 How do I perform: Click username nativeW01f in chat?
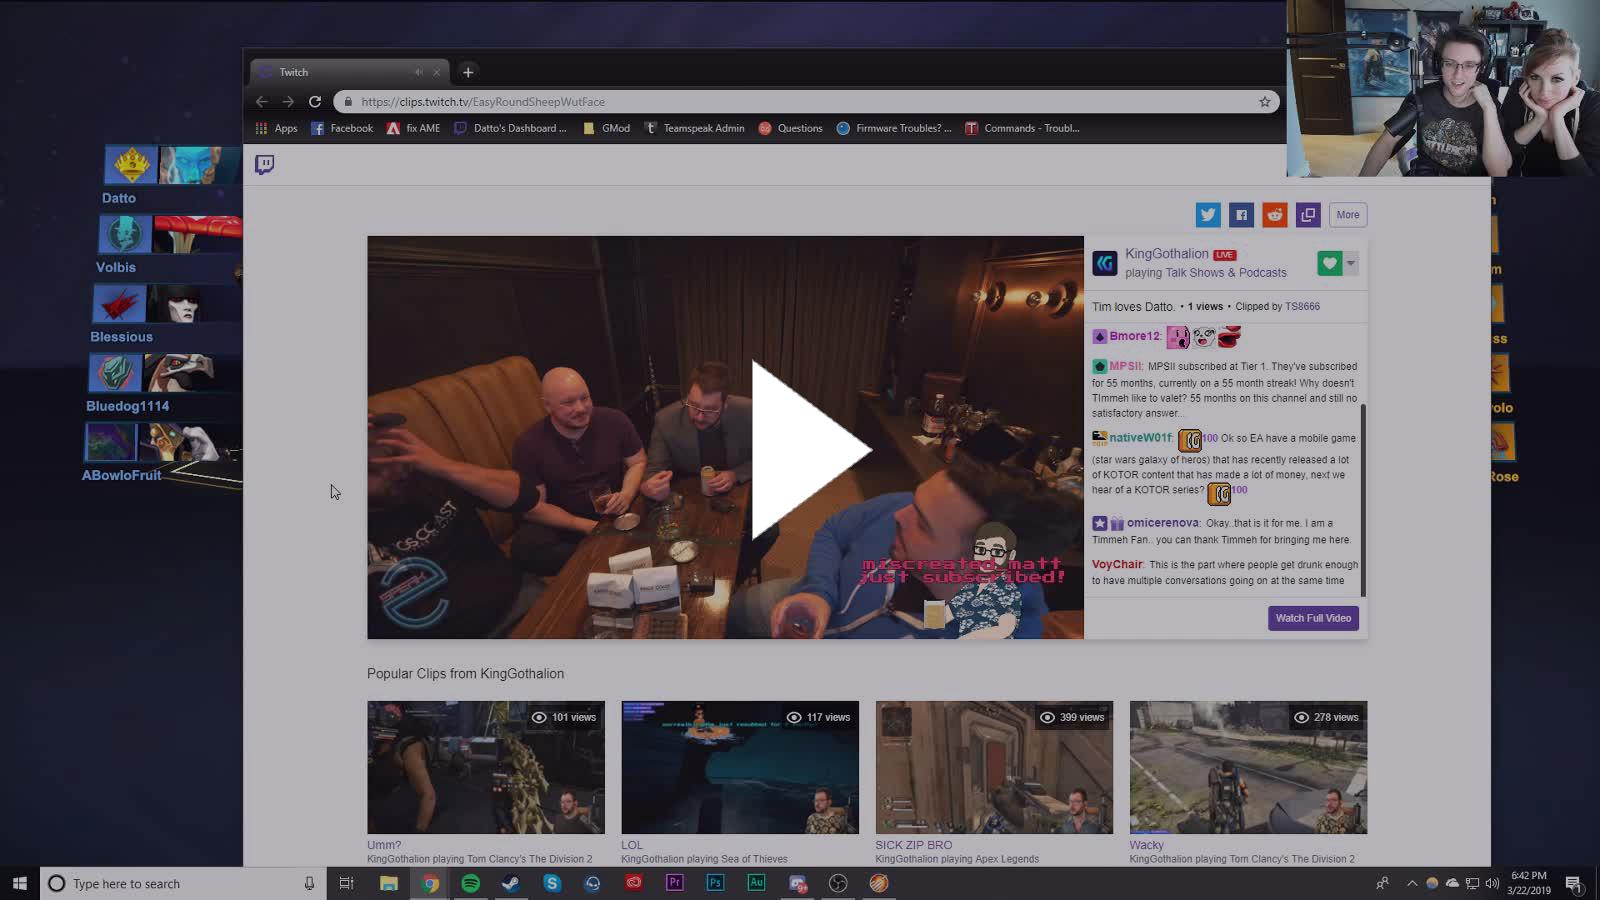point(1140,438)
